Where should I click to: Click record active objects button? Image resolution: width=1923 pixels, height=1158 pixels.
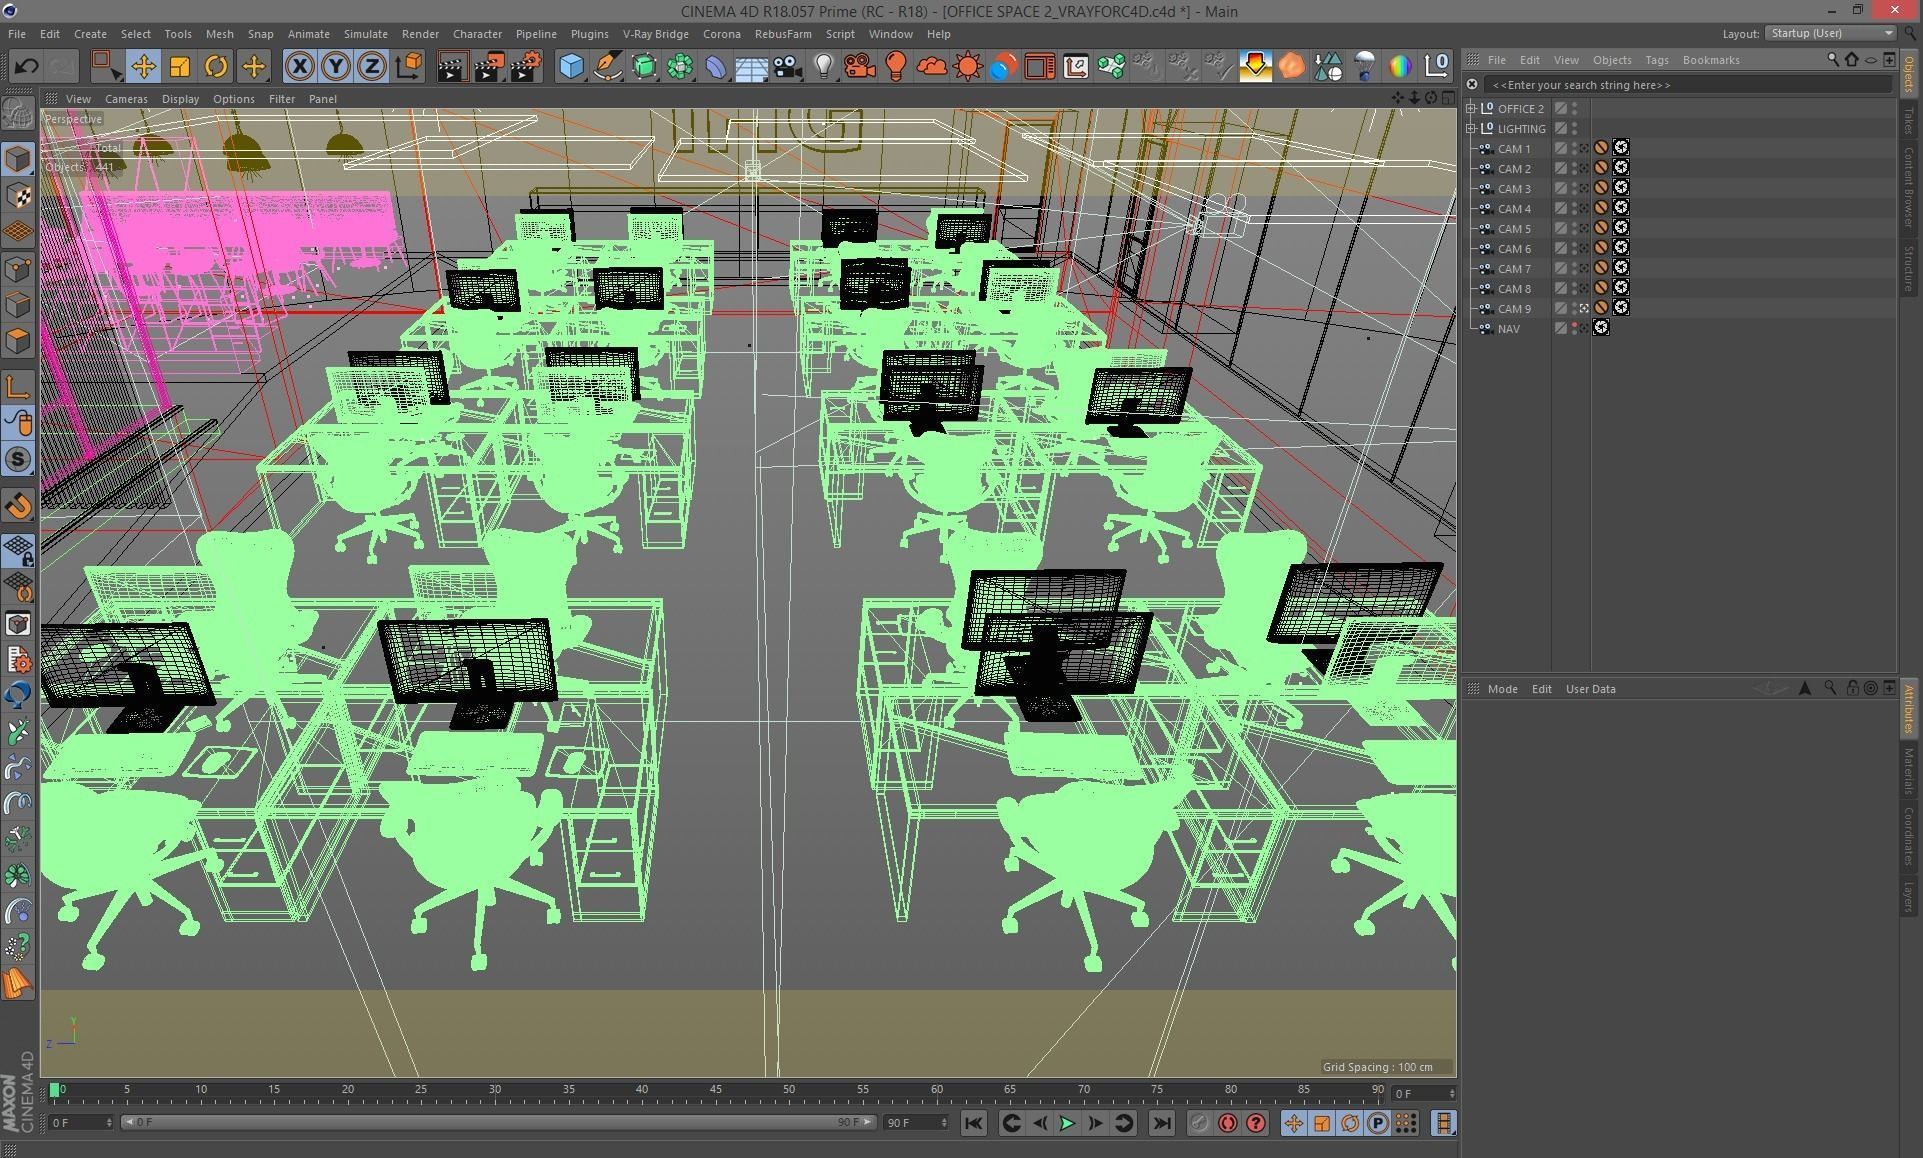click(x=1199, y=1124)
